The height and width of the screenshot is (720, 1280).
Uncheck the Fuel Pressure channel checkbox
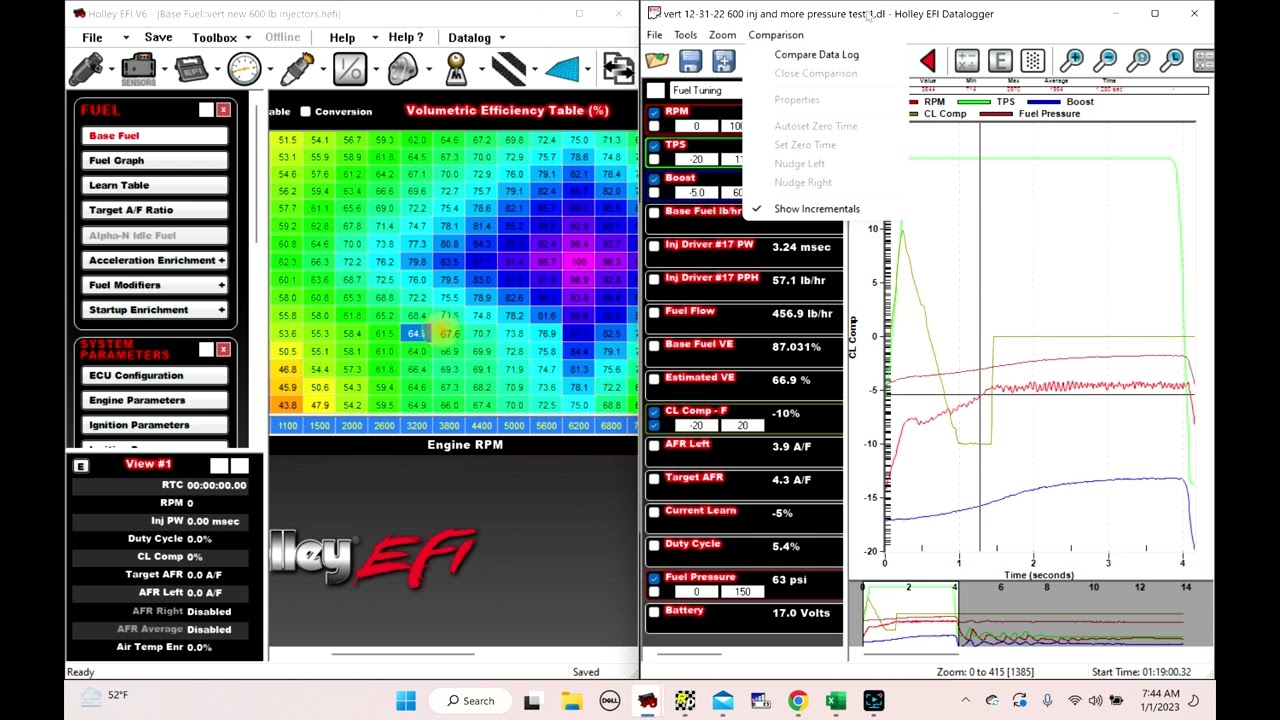(x=654, y=578)
